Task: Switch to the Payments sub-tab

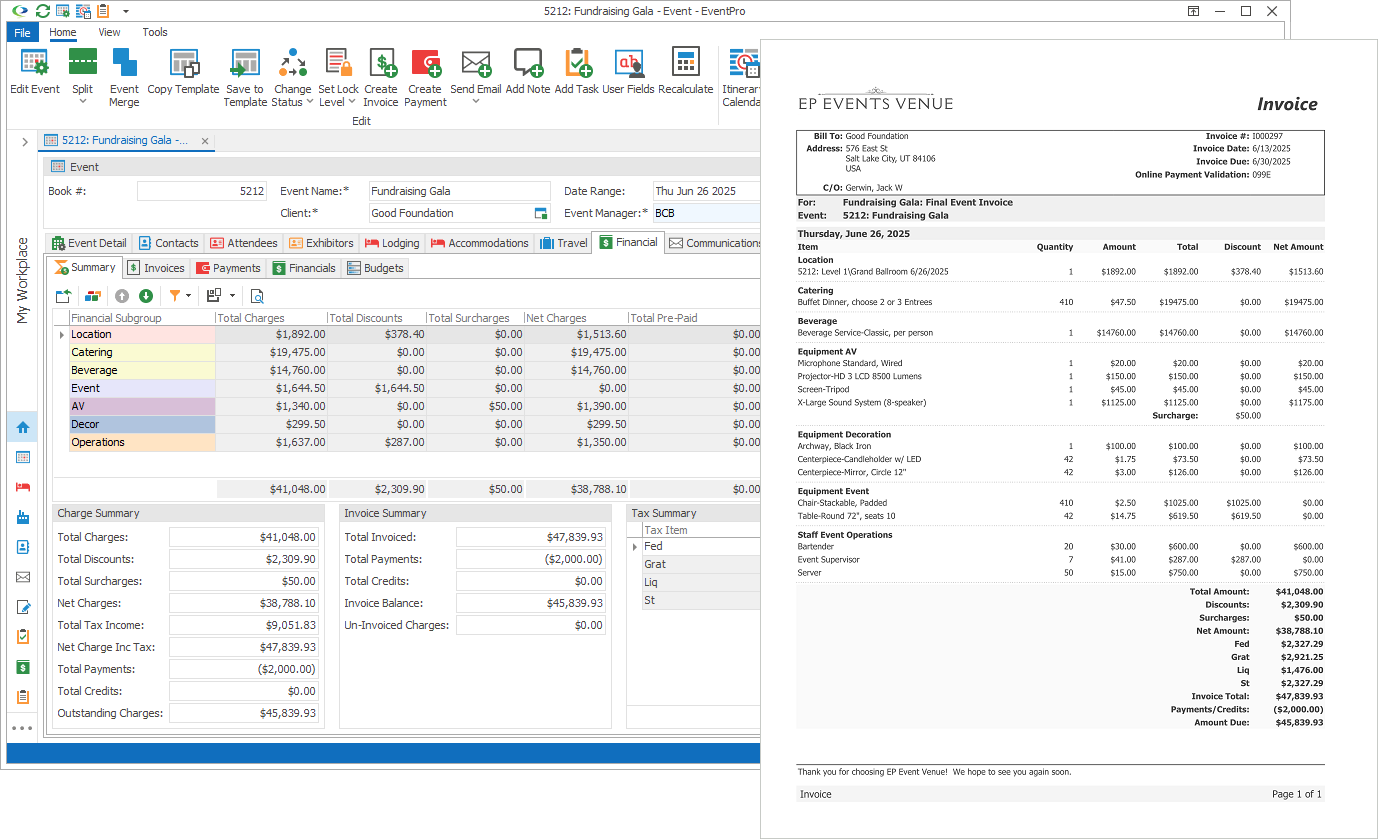Action: [x=228, y=268]
